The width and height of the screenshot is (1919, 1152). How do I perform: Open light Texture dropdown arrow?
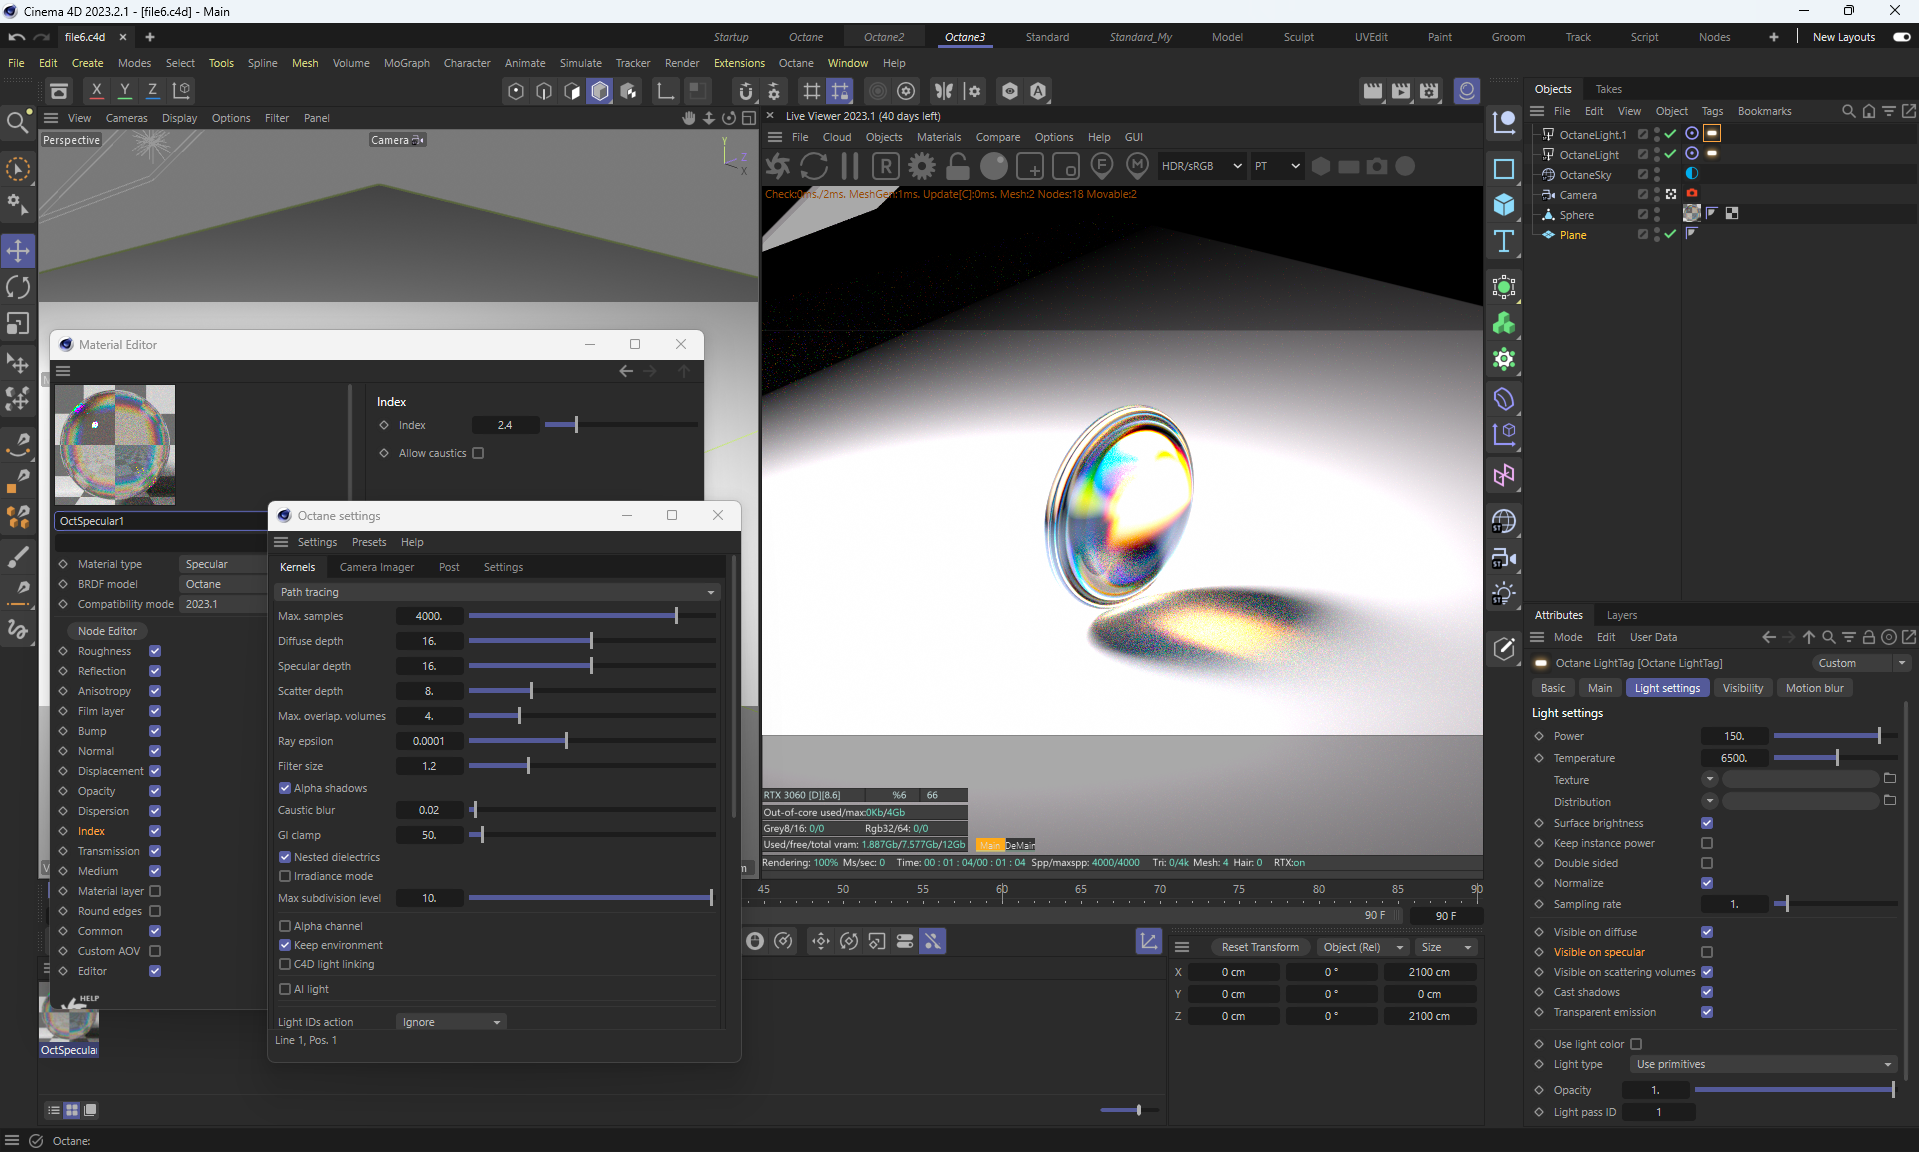pos(1710,780)
